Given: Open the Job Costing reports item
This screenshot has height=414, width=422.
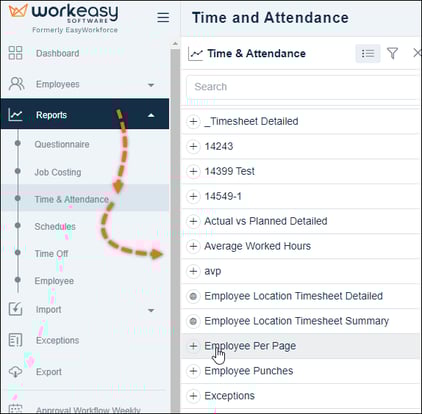Looking at the screenshot, I should 58,172.
